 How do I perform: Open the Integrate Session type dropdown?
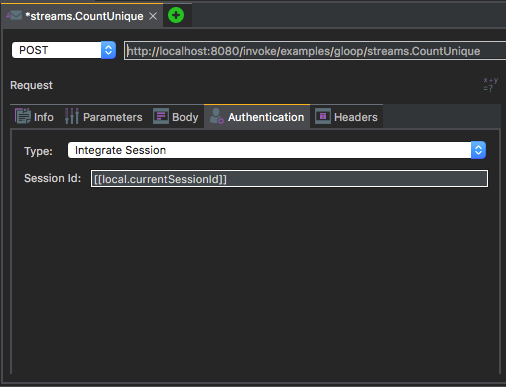(x=277, y=150)
